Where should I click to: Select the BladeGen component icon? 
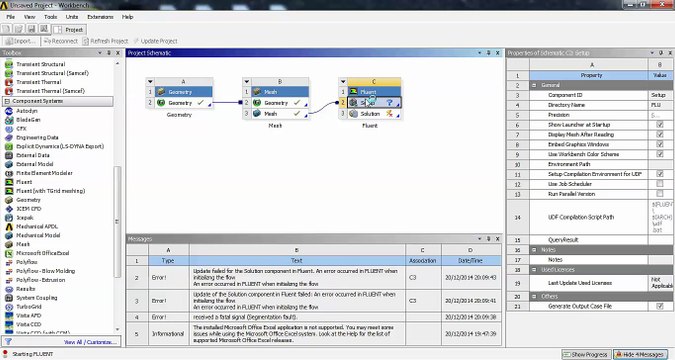pyautogui.click(x=9, y=120)
